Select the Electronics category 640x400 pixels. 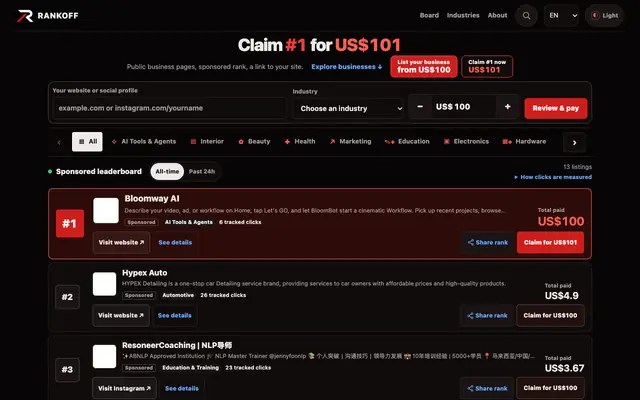click(466, 142)
